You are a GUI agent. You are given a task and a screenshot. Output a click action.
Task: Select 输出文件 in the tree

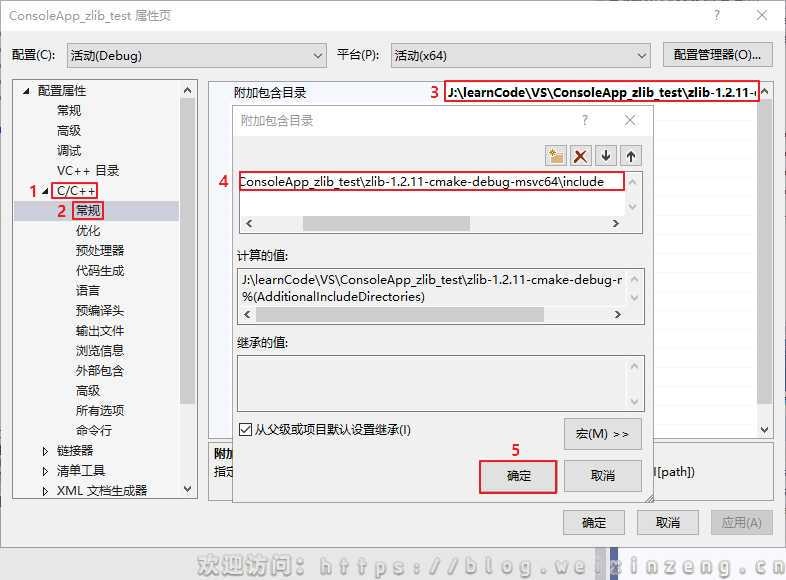(x=100, y=330)
